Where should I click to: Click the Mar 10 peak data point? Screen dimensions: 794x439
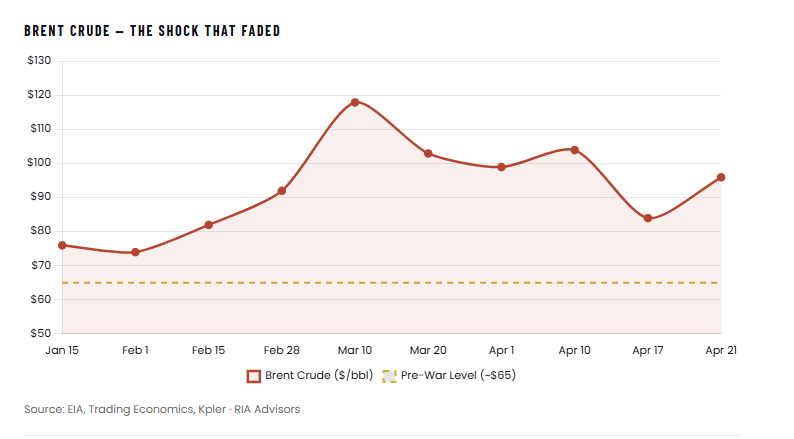click(x=355, y=102)
